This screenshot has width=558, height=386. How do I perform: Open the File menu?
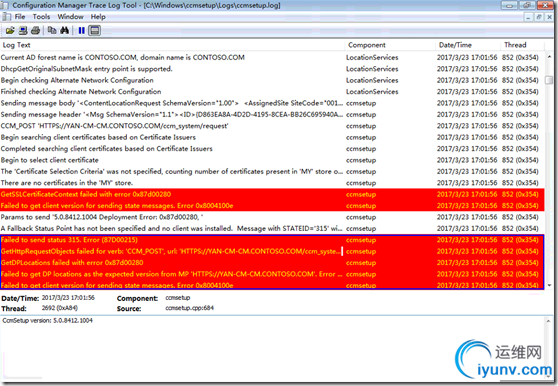[20, 17]
